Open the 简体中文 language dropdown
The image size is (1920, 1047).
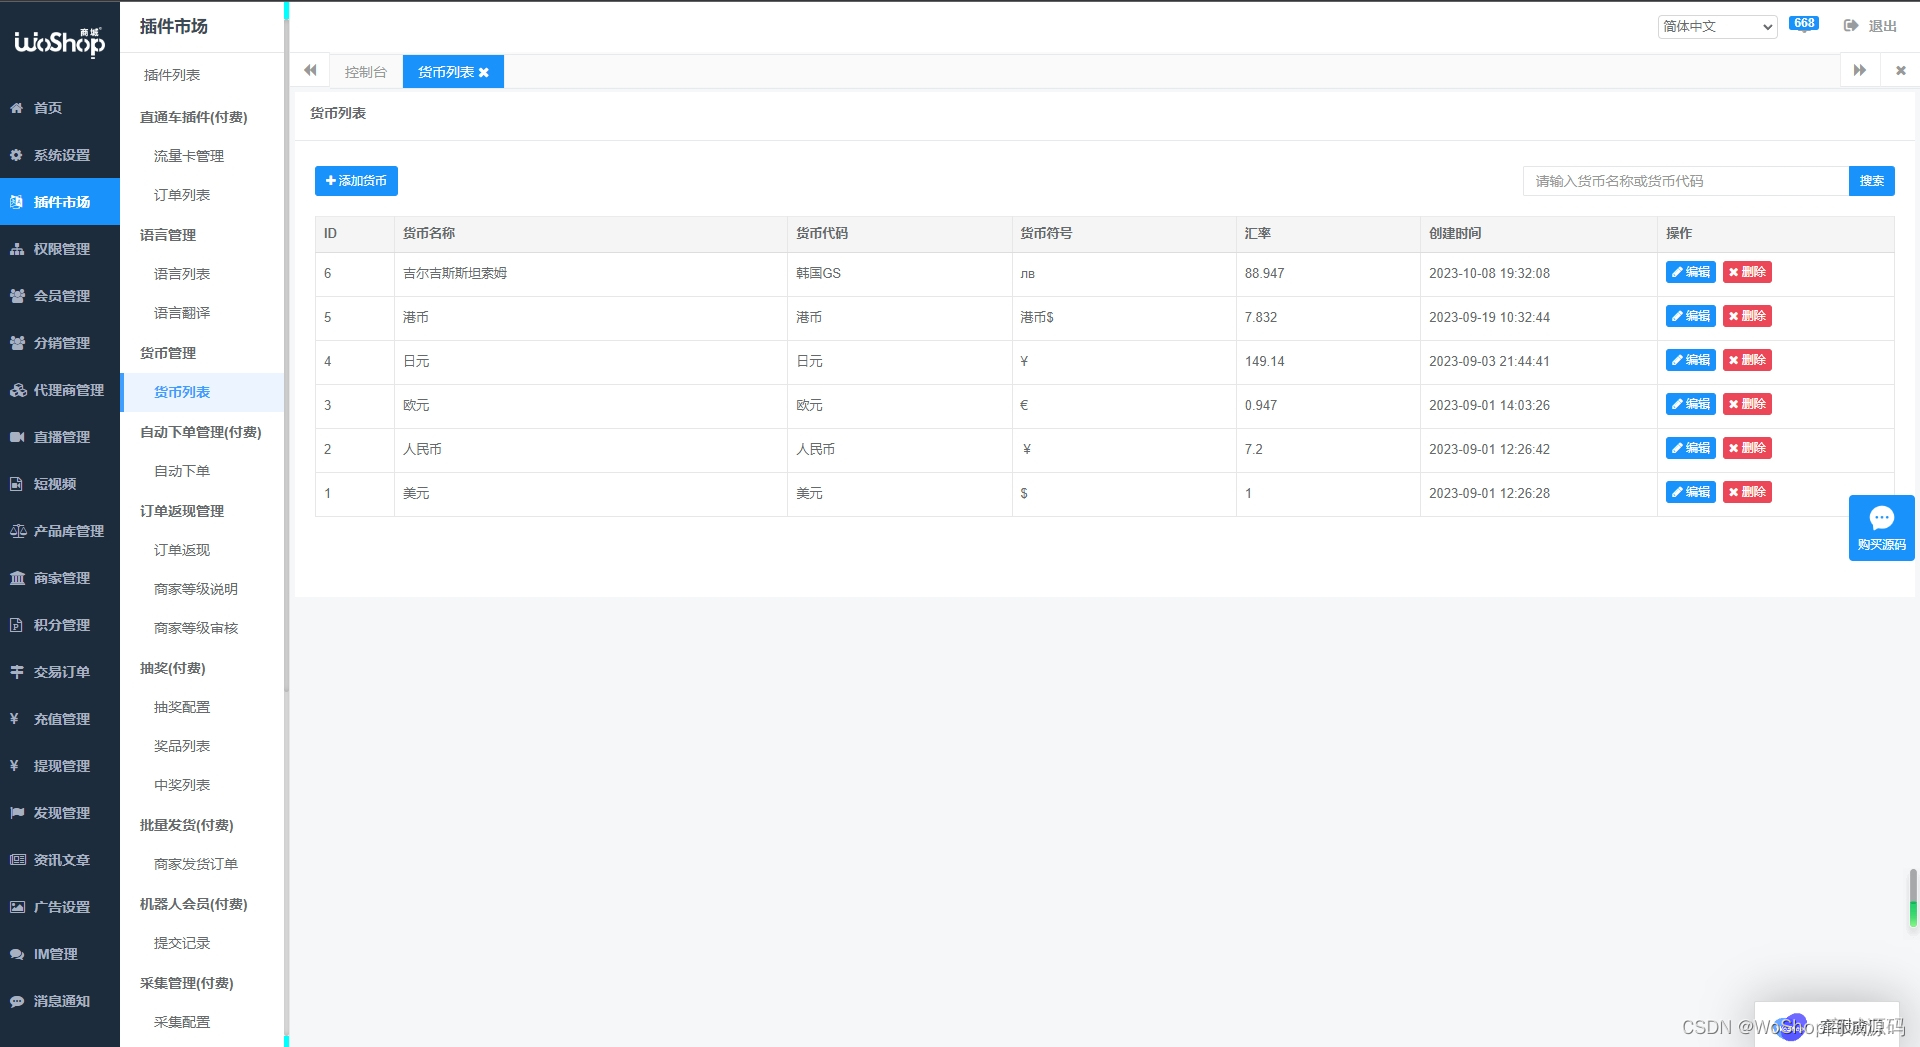(x=1717, y=26)
